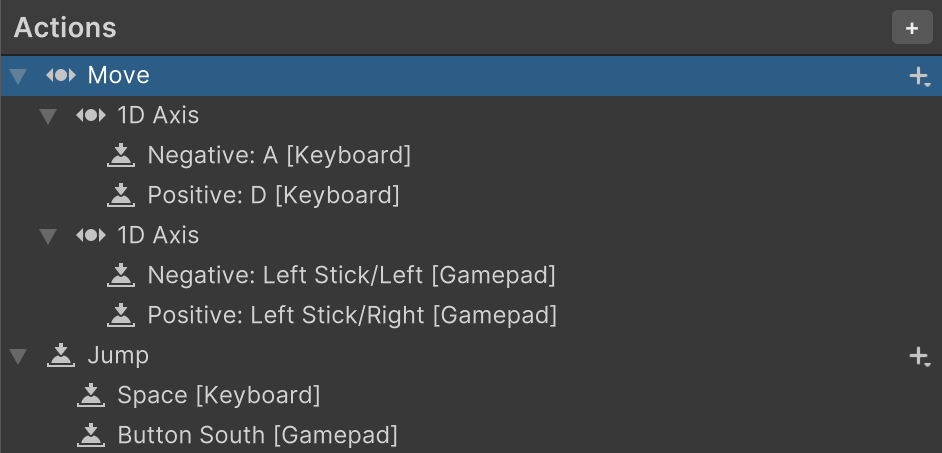The height and width of the screenshot is (453, 942).
Task: Click the button icon beside the Jump action
Action: point(61,355)
